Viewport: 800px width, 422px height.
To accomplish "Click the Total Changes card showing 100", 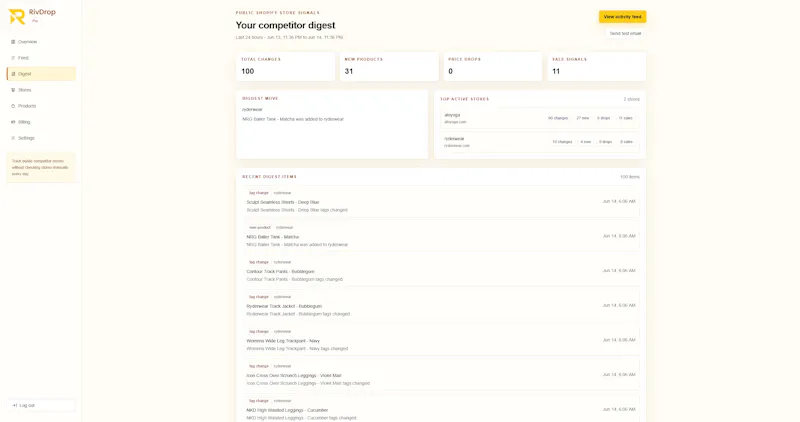I will click(x=285, y=66).
